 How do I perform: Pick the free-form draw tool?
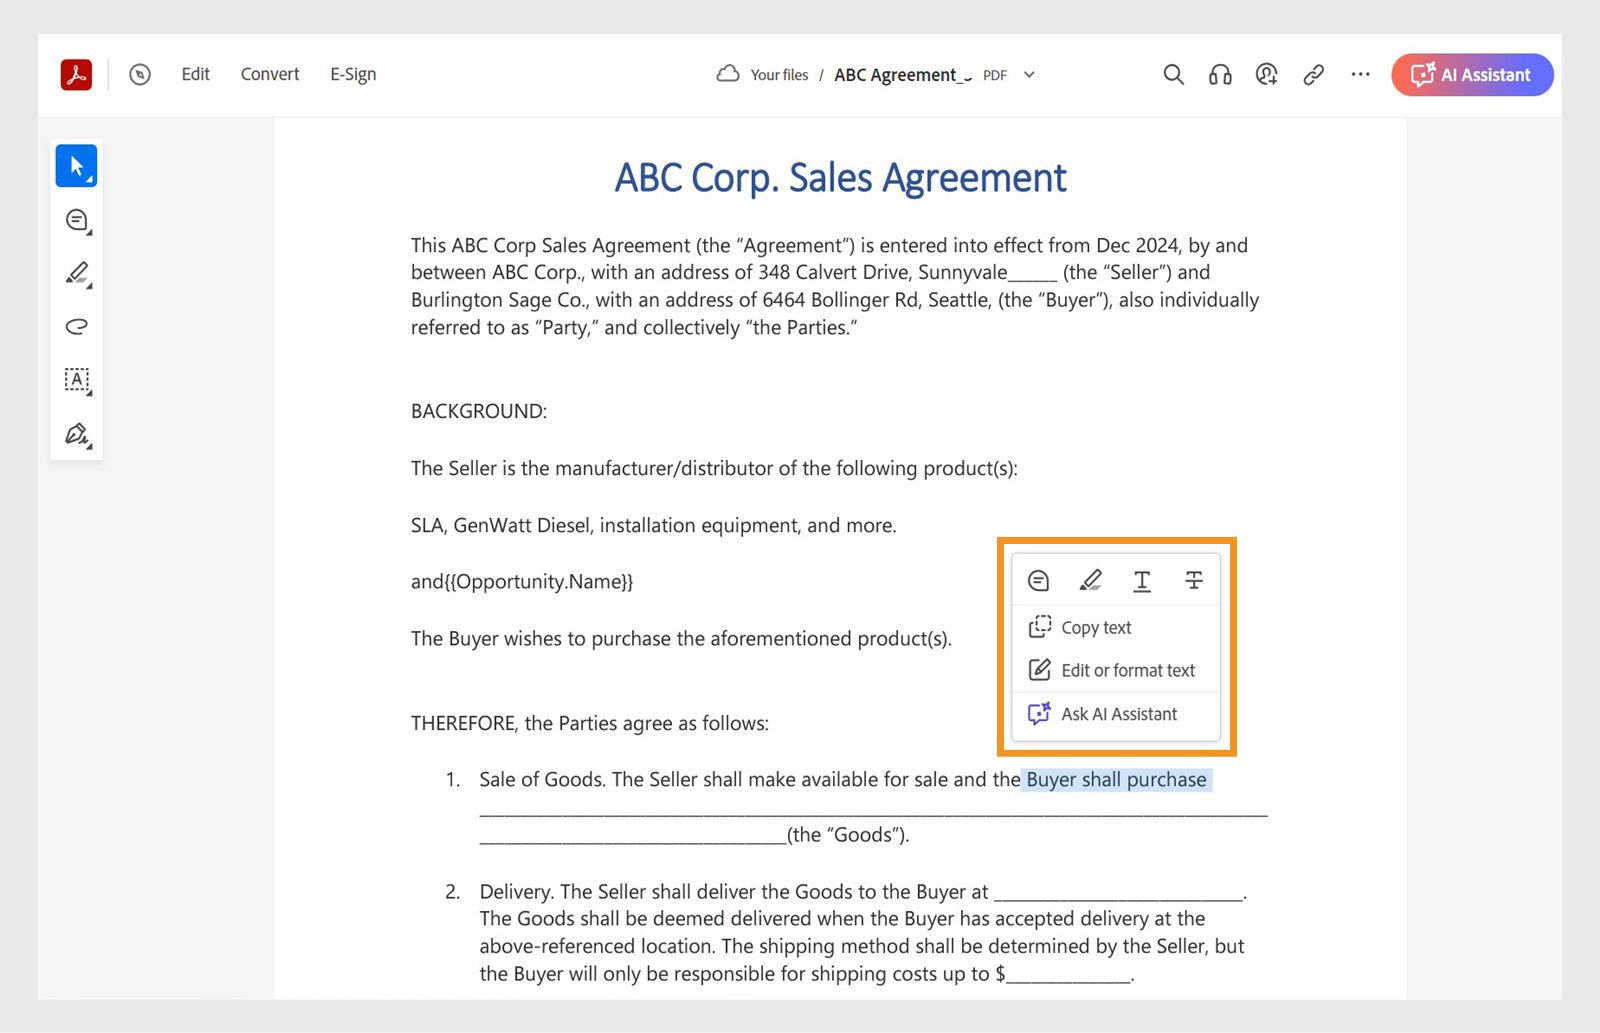click(76, 326)
